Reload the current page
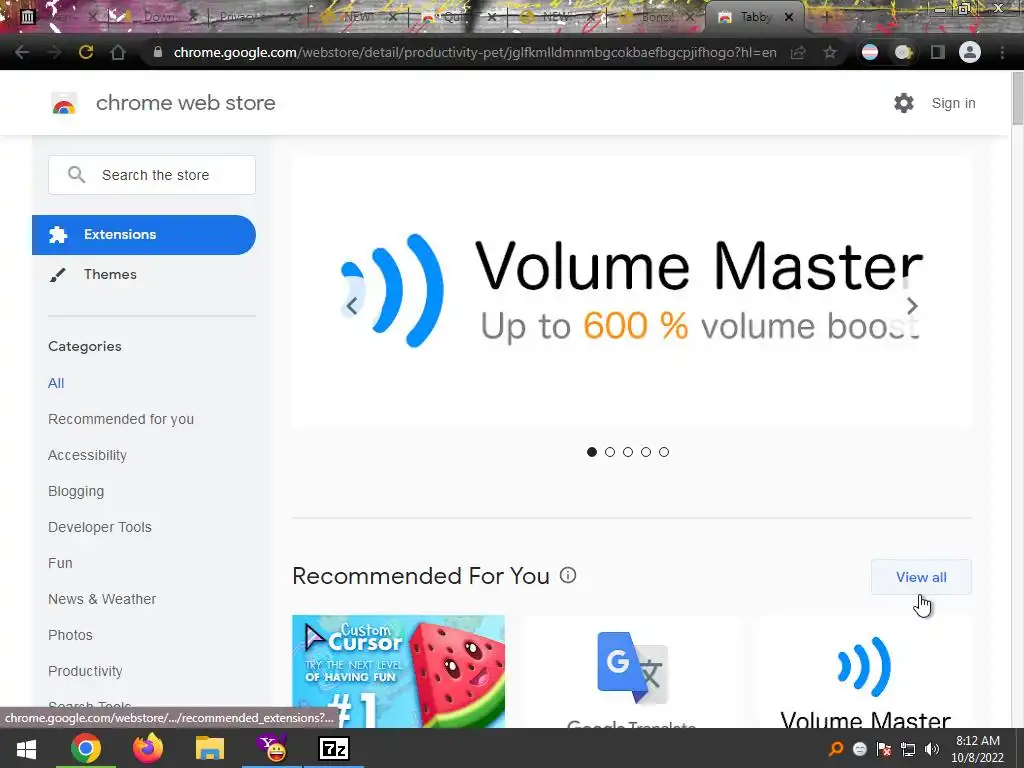This screenshot has height=768, width=1024. tap(86, 52)
